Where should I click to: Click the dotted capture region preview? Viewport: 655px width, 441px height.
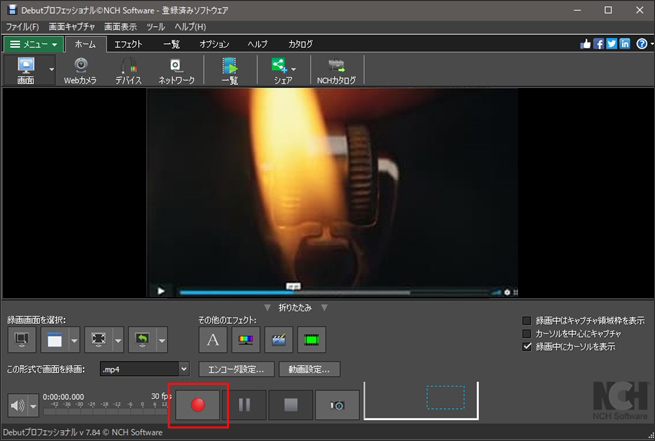pos(445,398)
